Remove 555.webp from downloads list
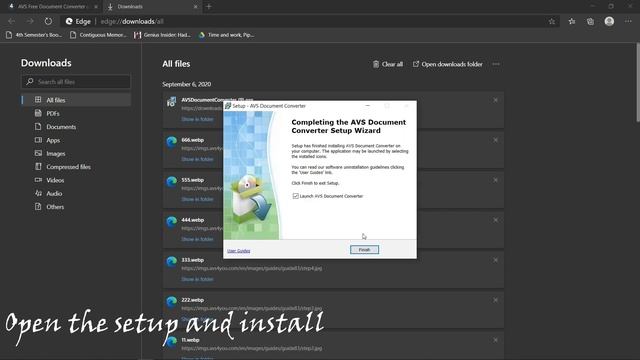Screen dimensions: 640x360 pos(496,180)
